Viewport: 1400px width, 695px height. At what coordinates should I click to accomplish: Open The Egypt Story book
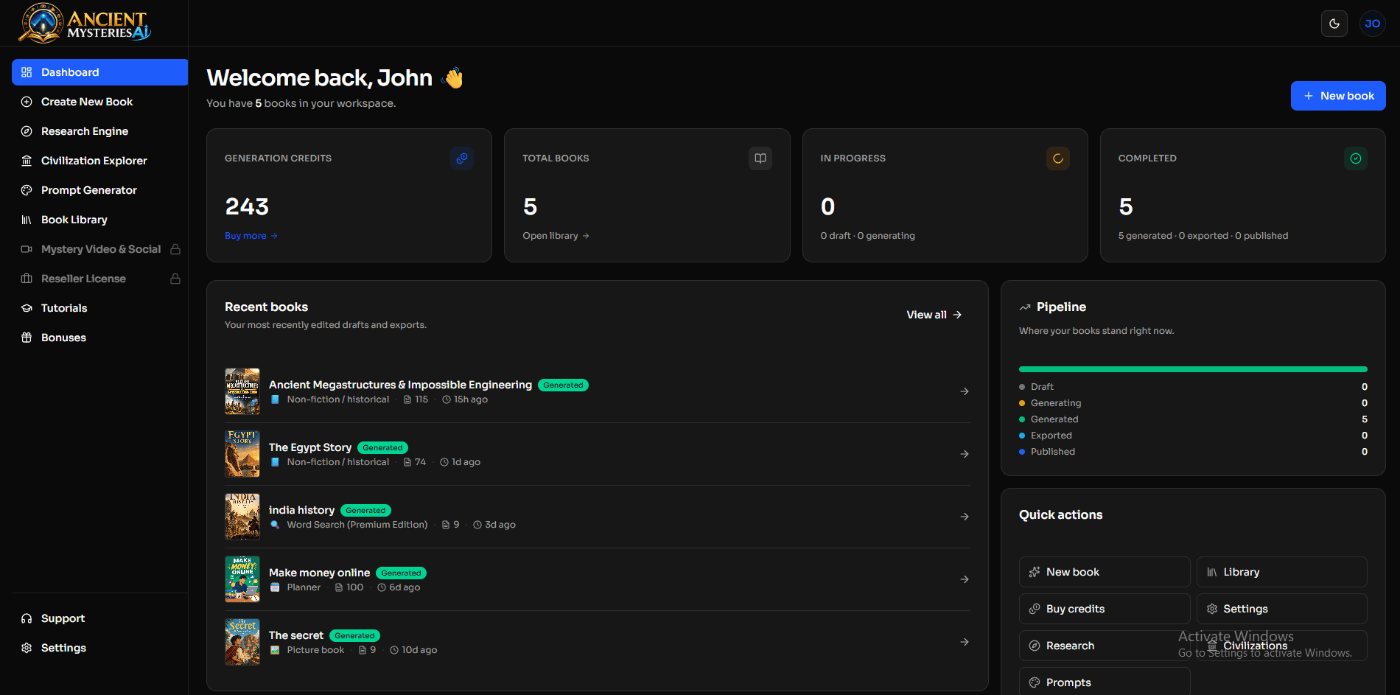coord(597,454)
